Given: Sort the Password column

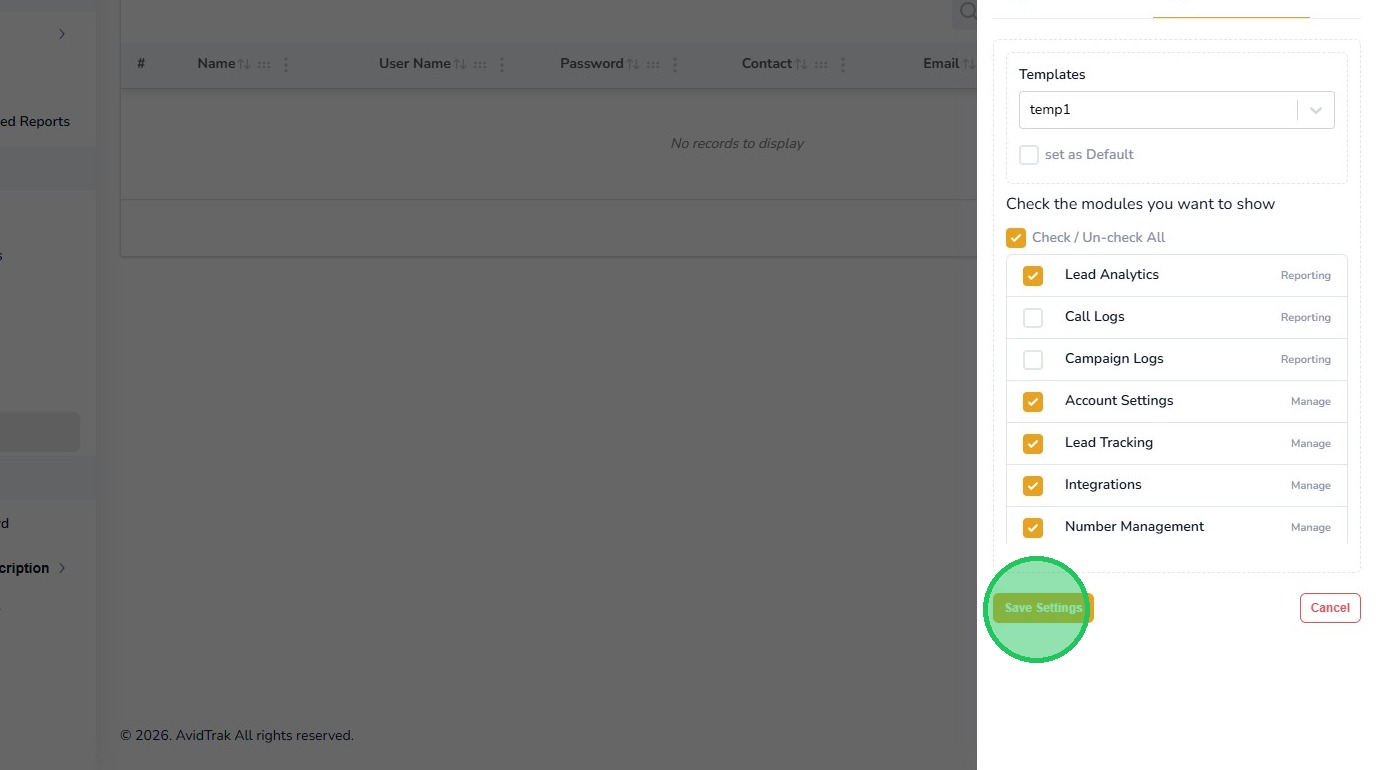Looking at the screenshot, I should tap(633, 64).
